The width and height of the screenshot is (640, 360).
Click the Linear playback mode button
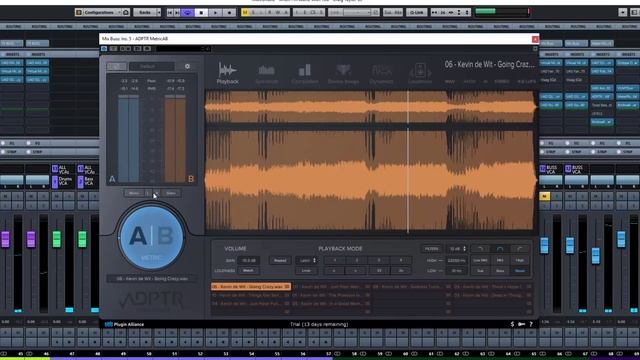306,271
